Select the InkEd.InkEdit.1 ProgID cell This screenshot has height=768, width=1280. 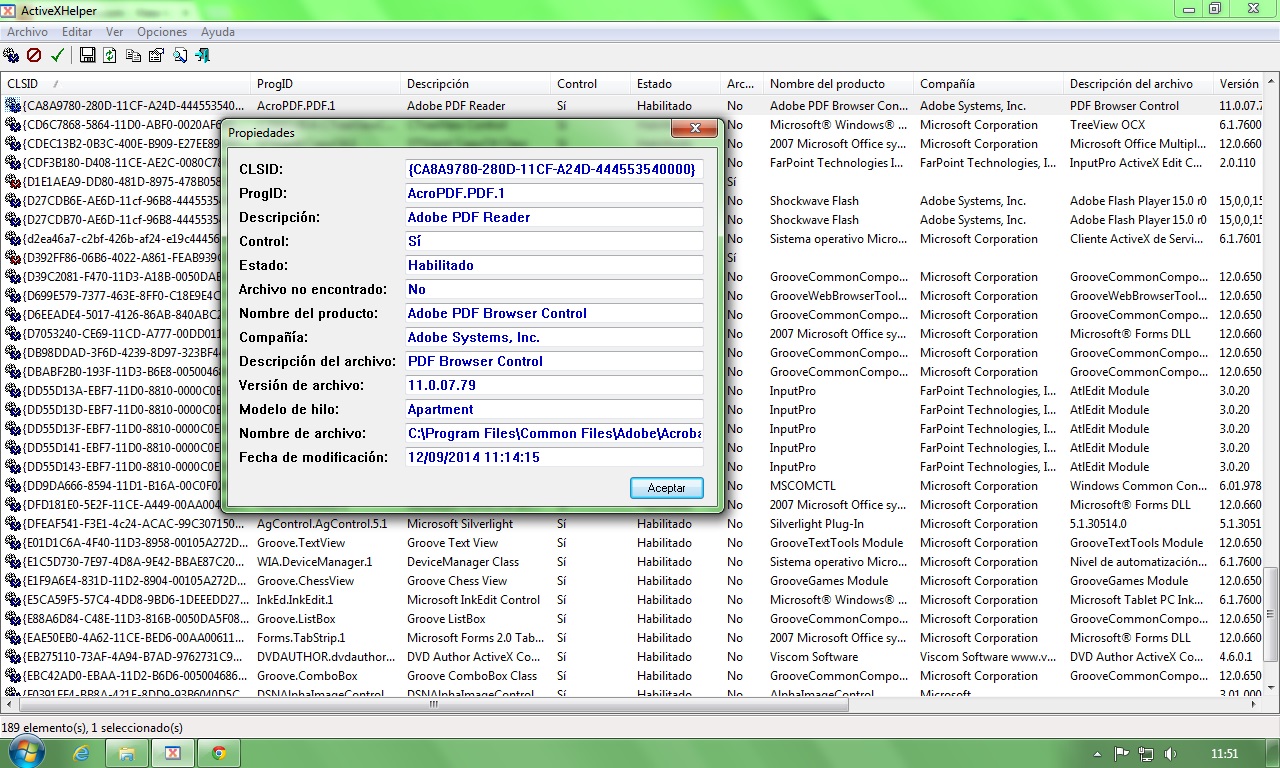295,600
